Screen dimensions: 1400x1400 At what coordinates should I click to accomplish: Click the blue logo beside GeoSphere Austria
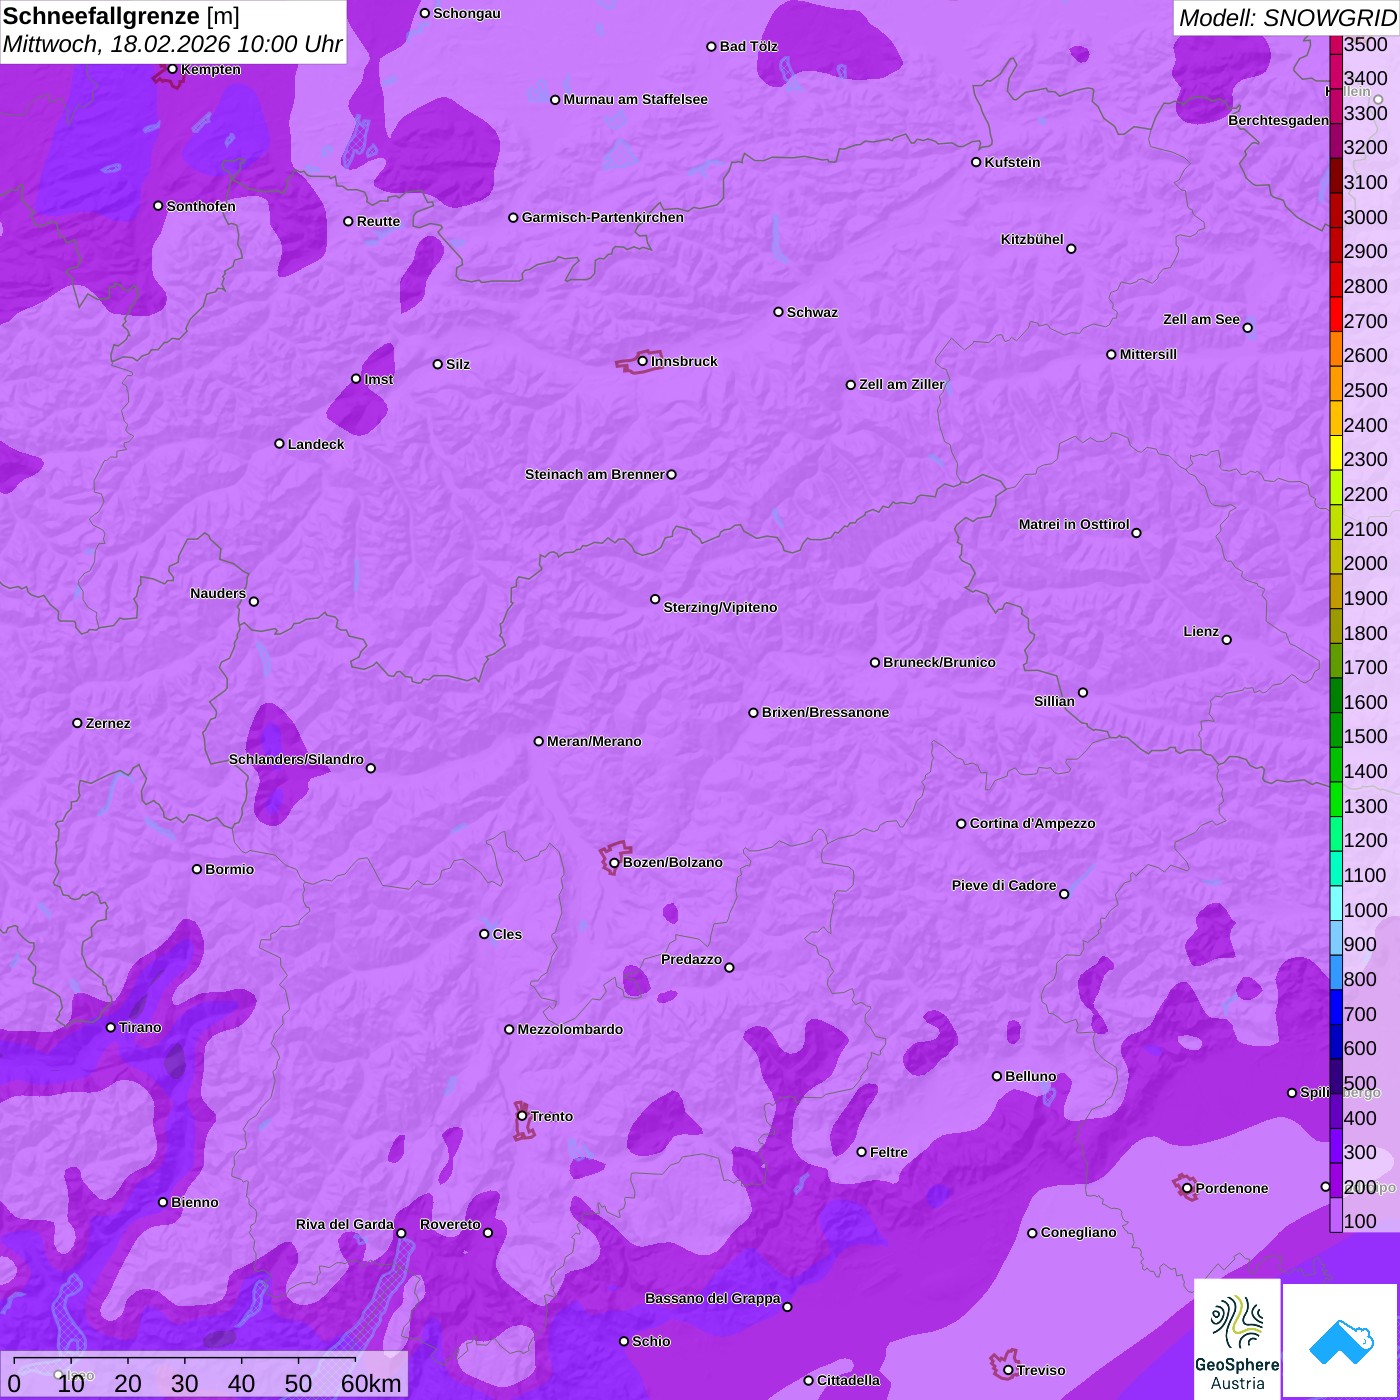coord(1340,1340)
